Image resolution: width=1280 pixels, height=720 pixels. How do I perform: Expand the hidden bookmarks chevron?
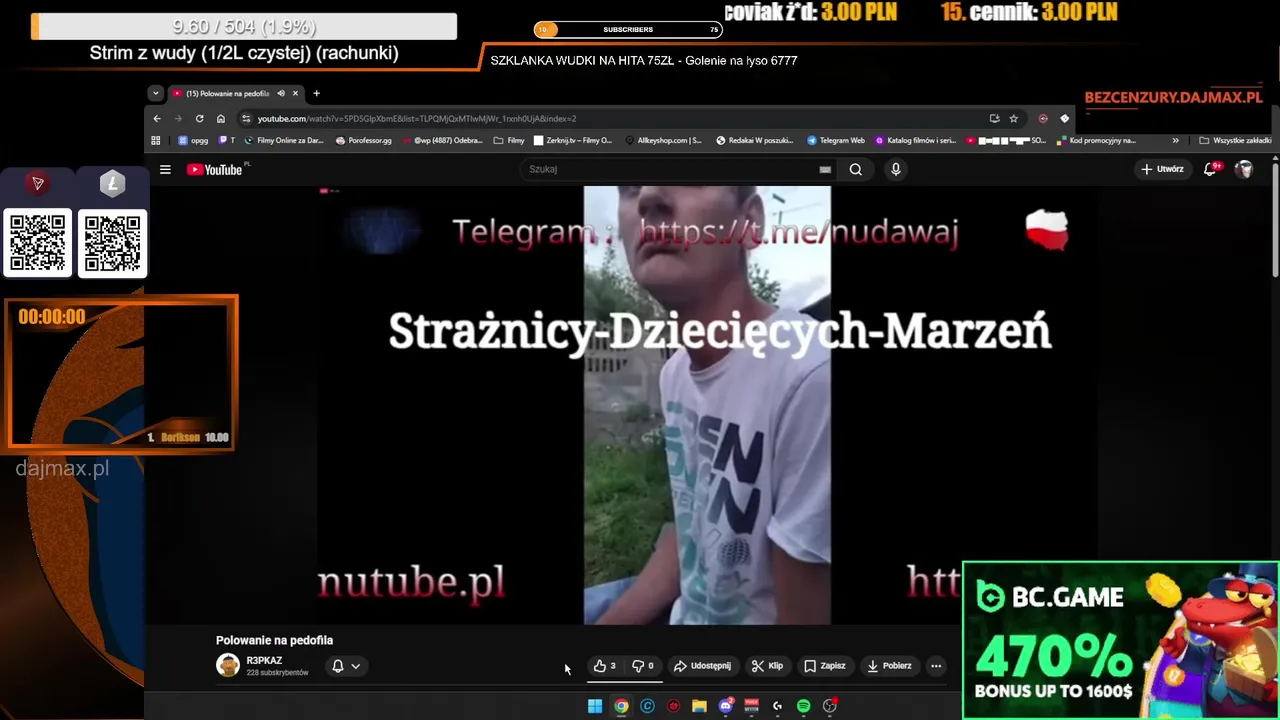coord(1175,141)
